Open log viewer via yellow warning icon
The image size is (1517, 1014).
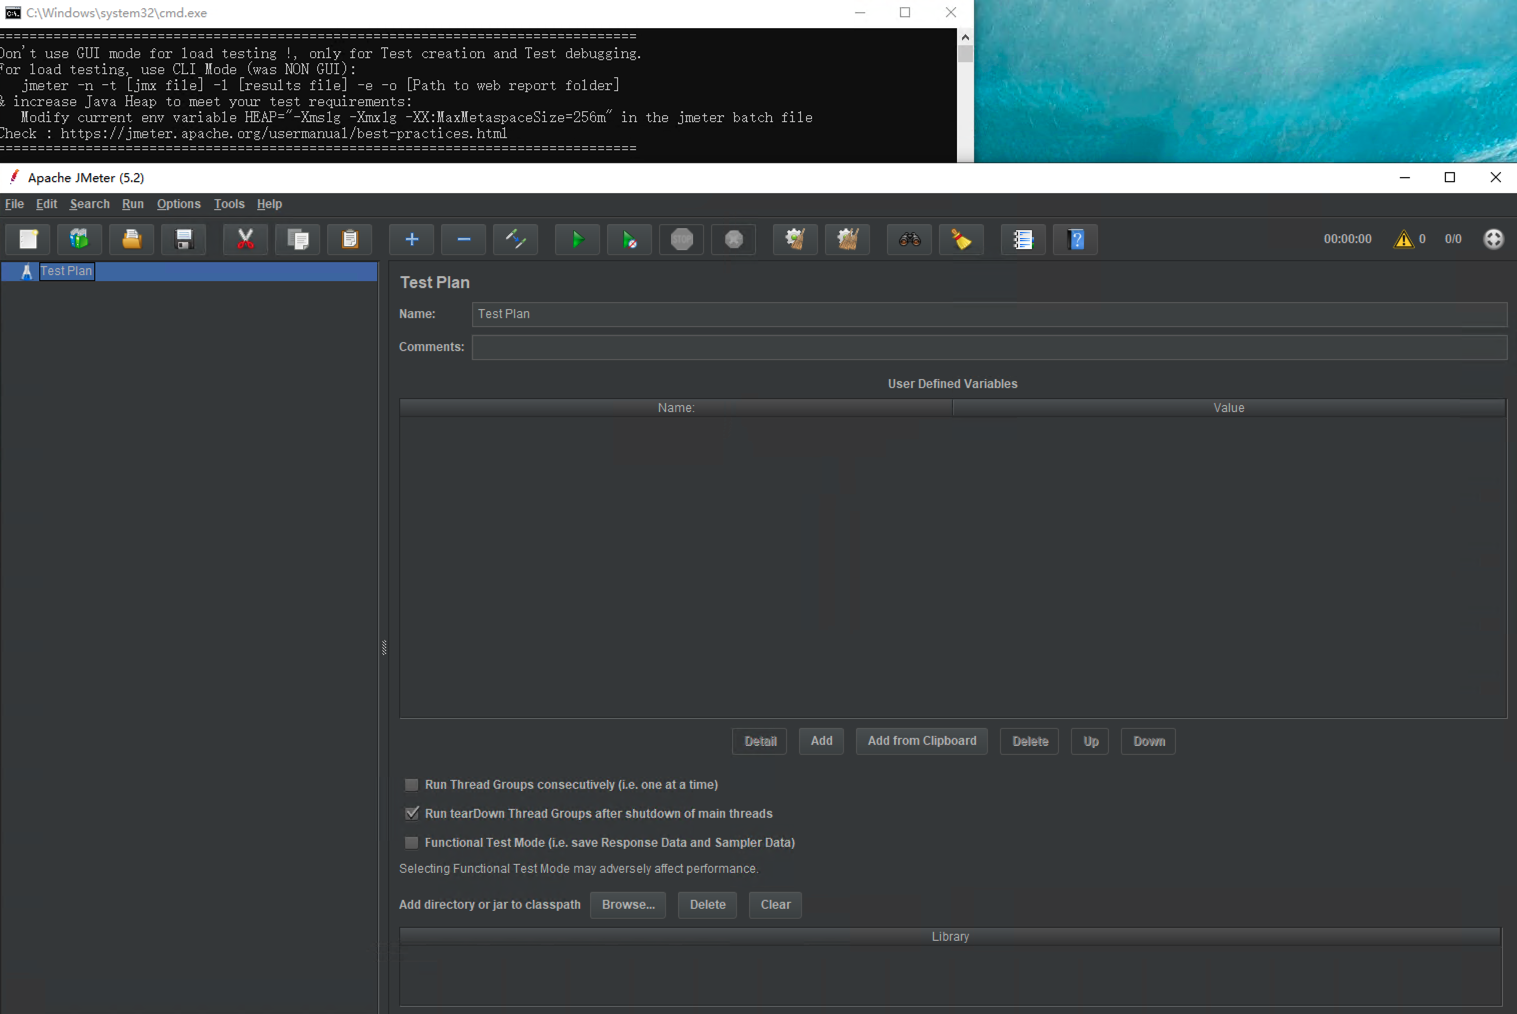coord(1404,239)
